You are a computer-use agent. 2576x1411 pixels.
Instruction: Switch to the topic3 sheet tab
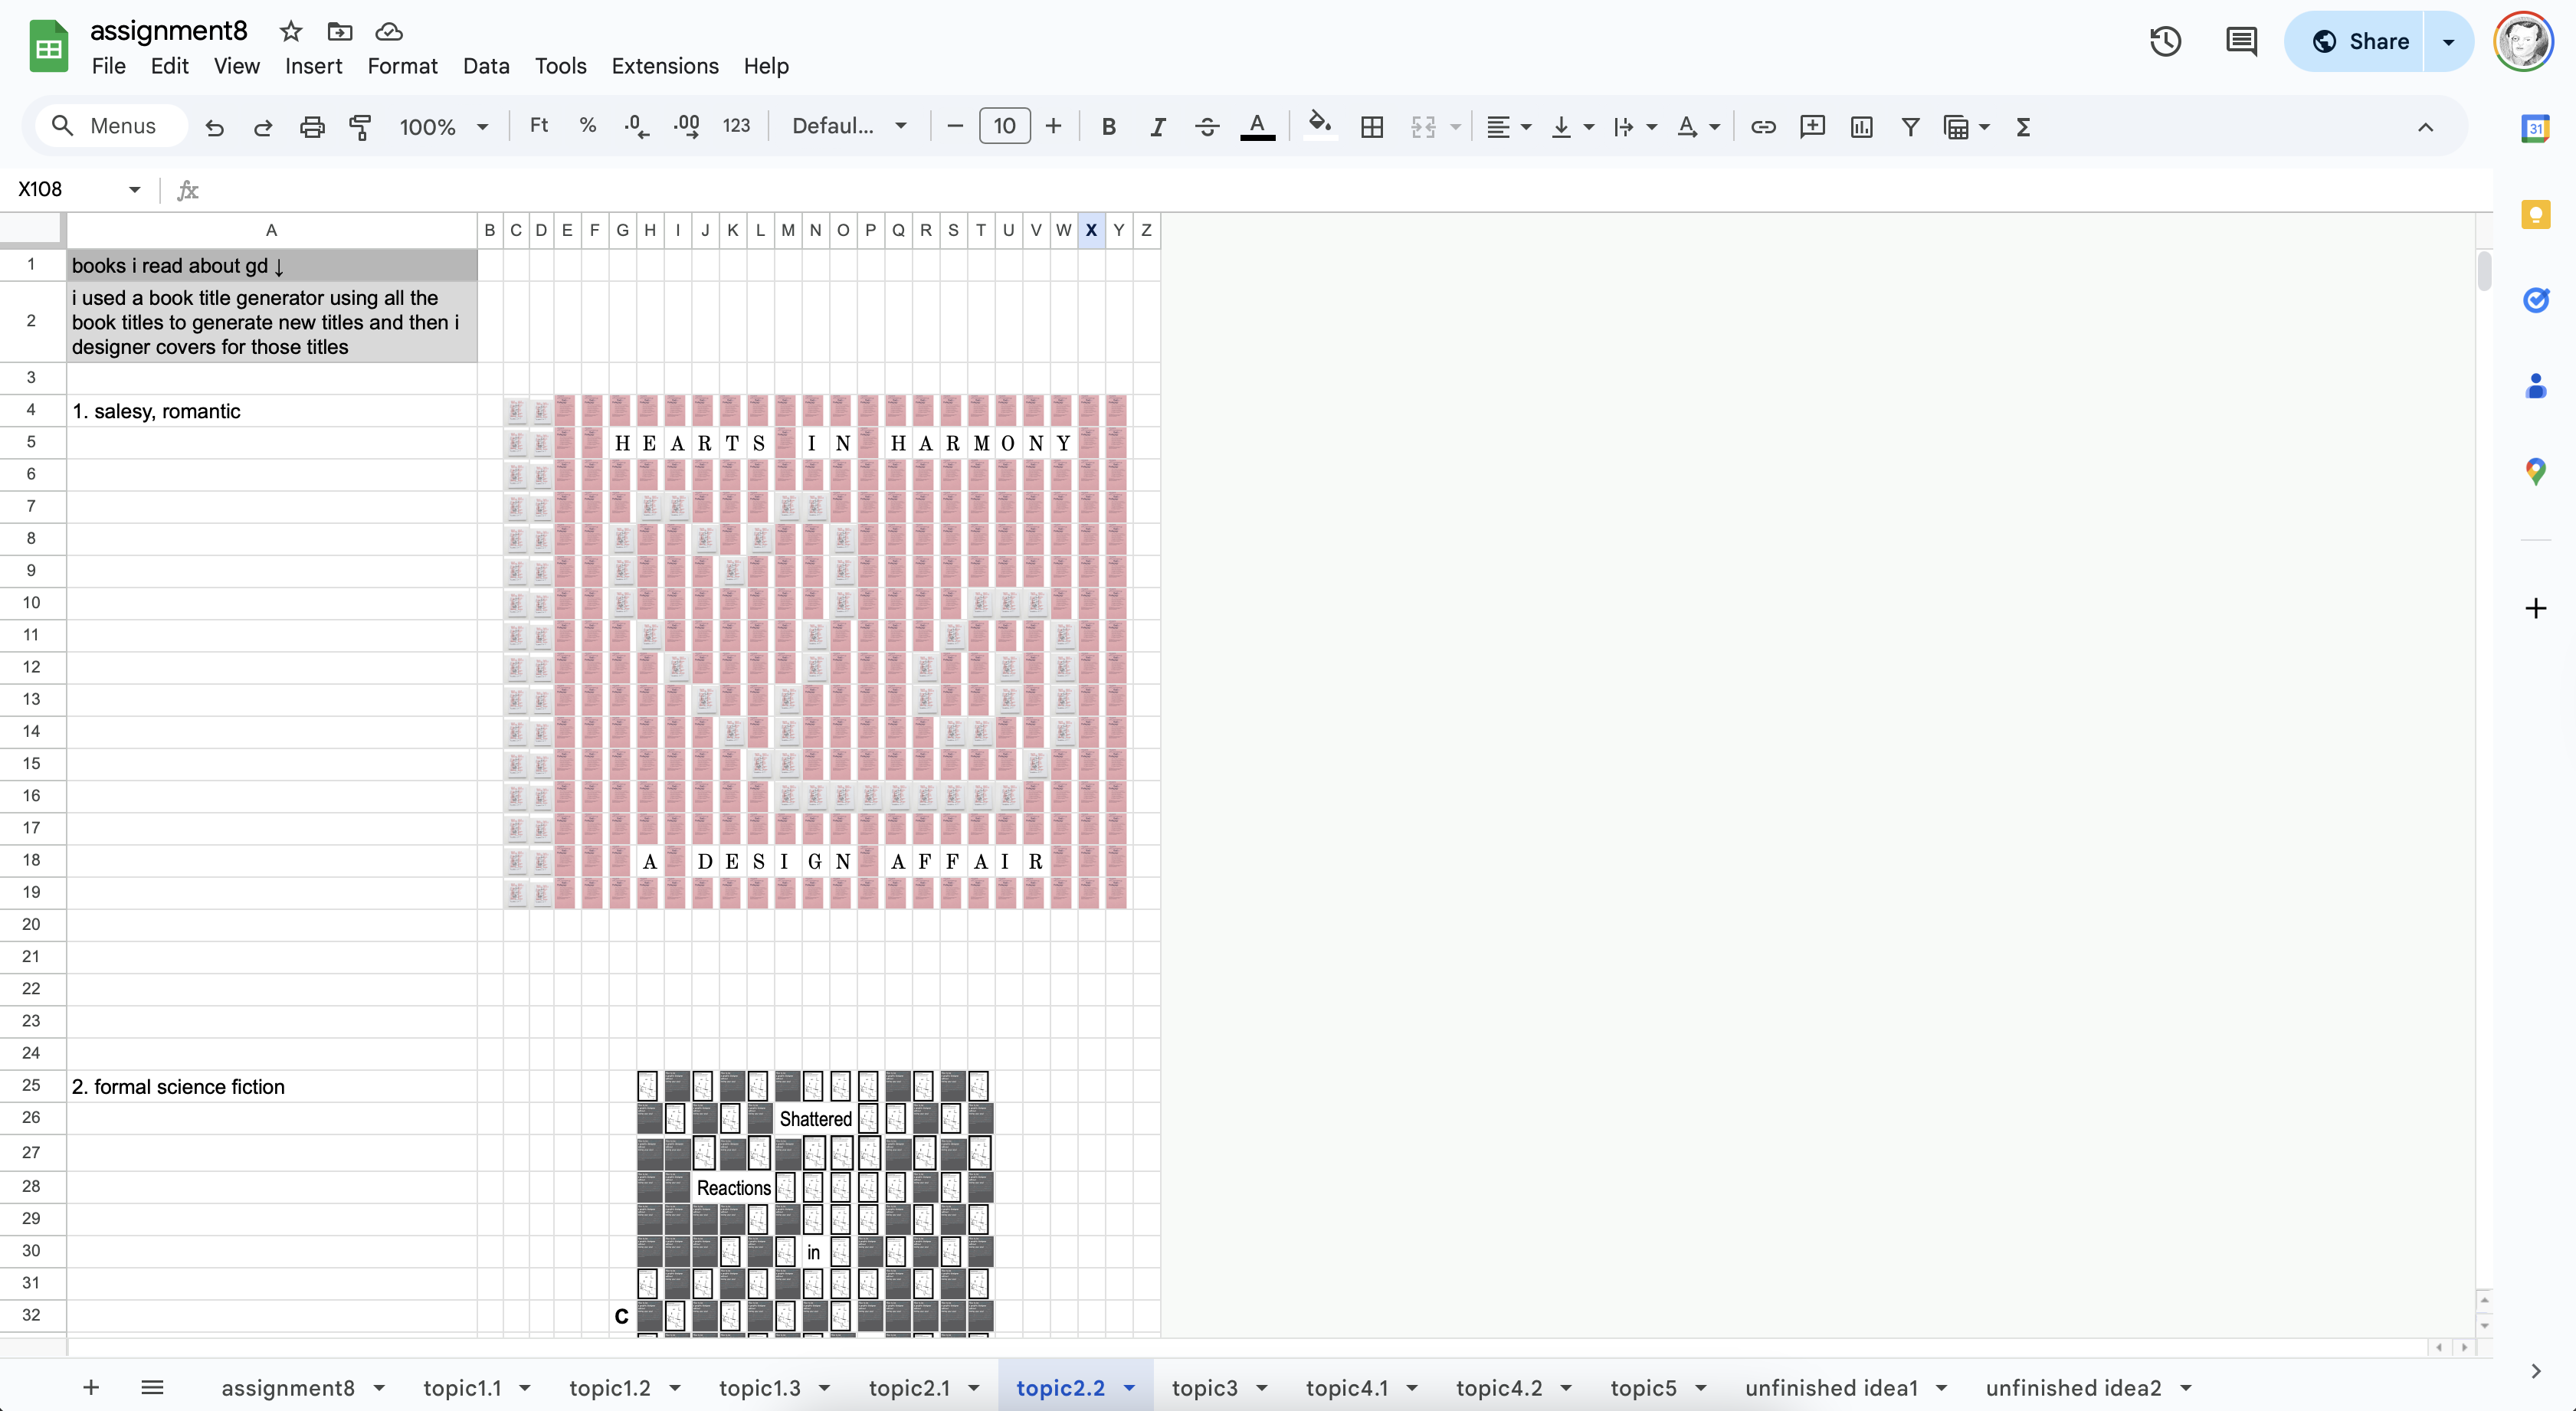click(1204, 1388)
